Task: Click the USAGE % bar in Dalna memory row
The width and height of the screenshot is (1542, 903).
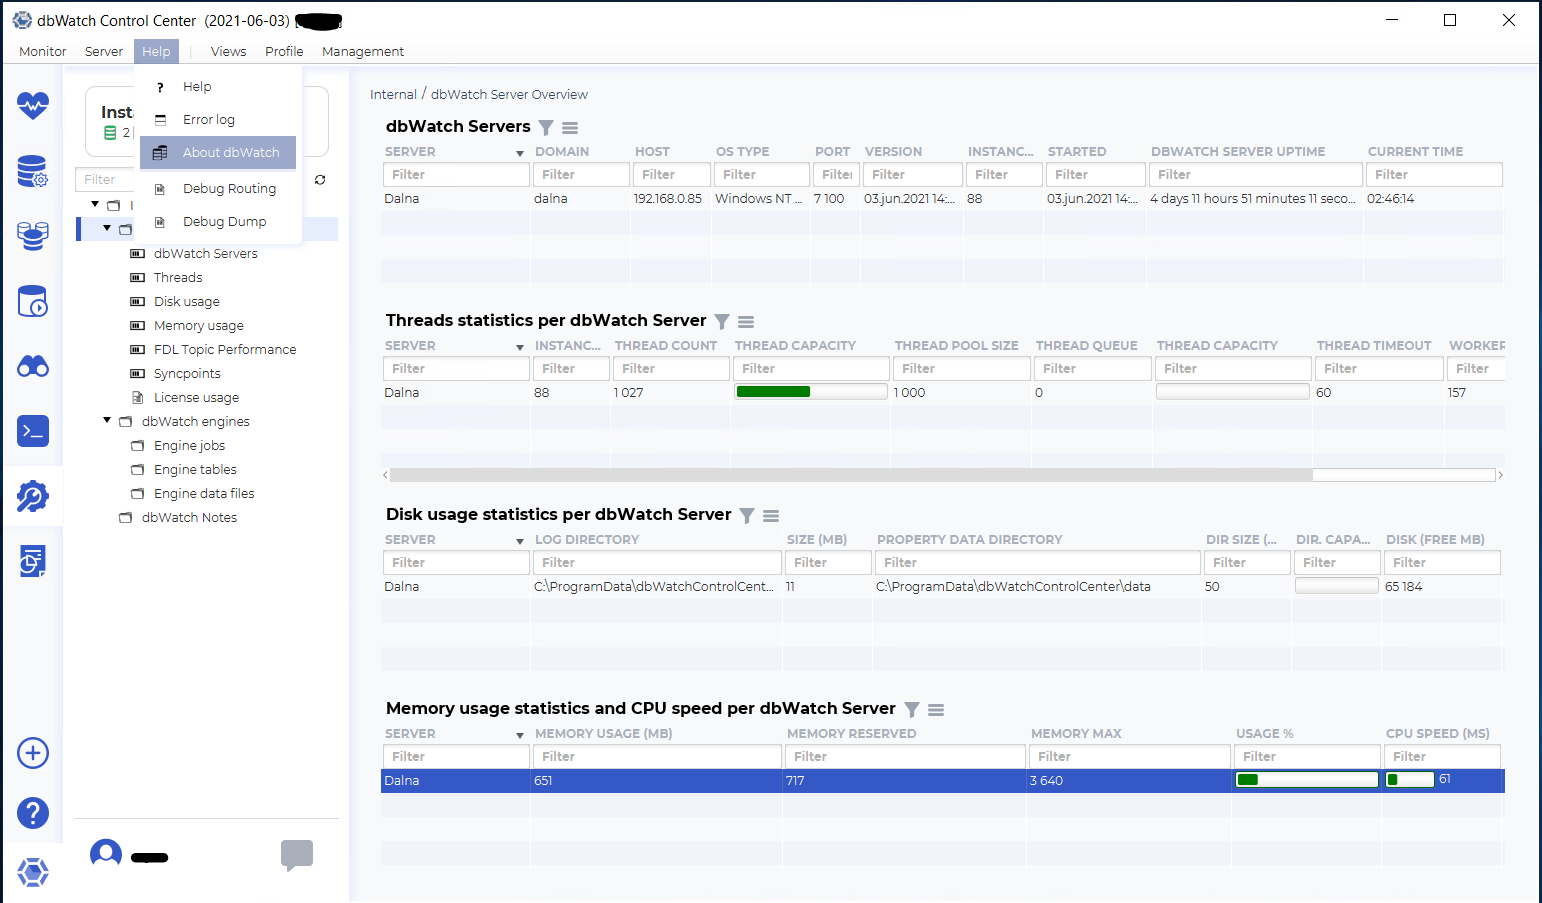Action: (1307, 780)
